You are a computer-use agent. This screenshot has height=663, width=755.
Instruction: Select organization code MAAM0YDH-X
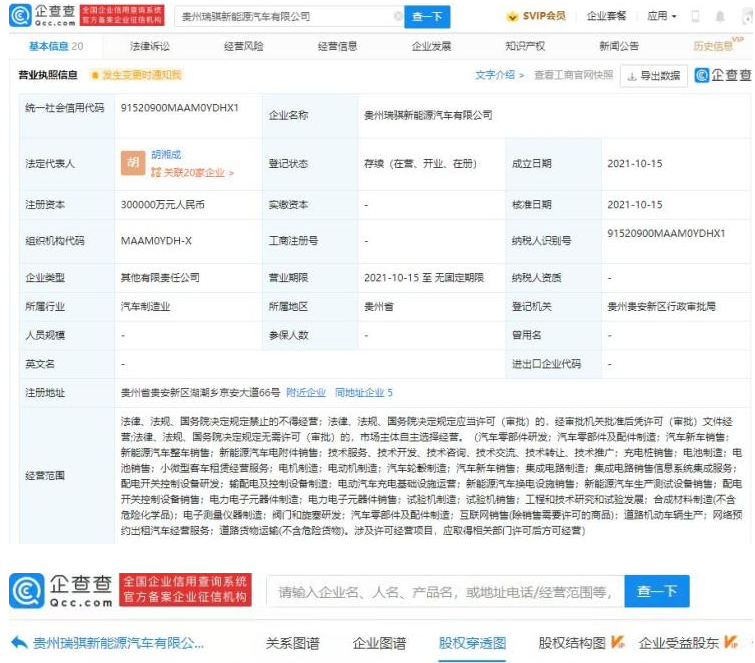156,241
